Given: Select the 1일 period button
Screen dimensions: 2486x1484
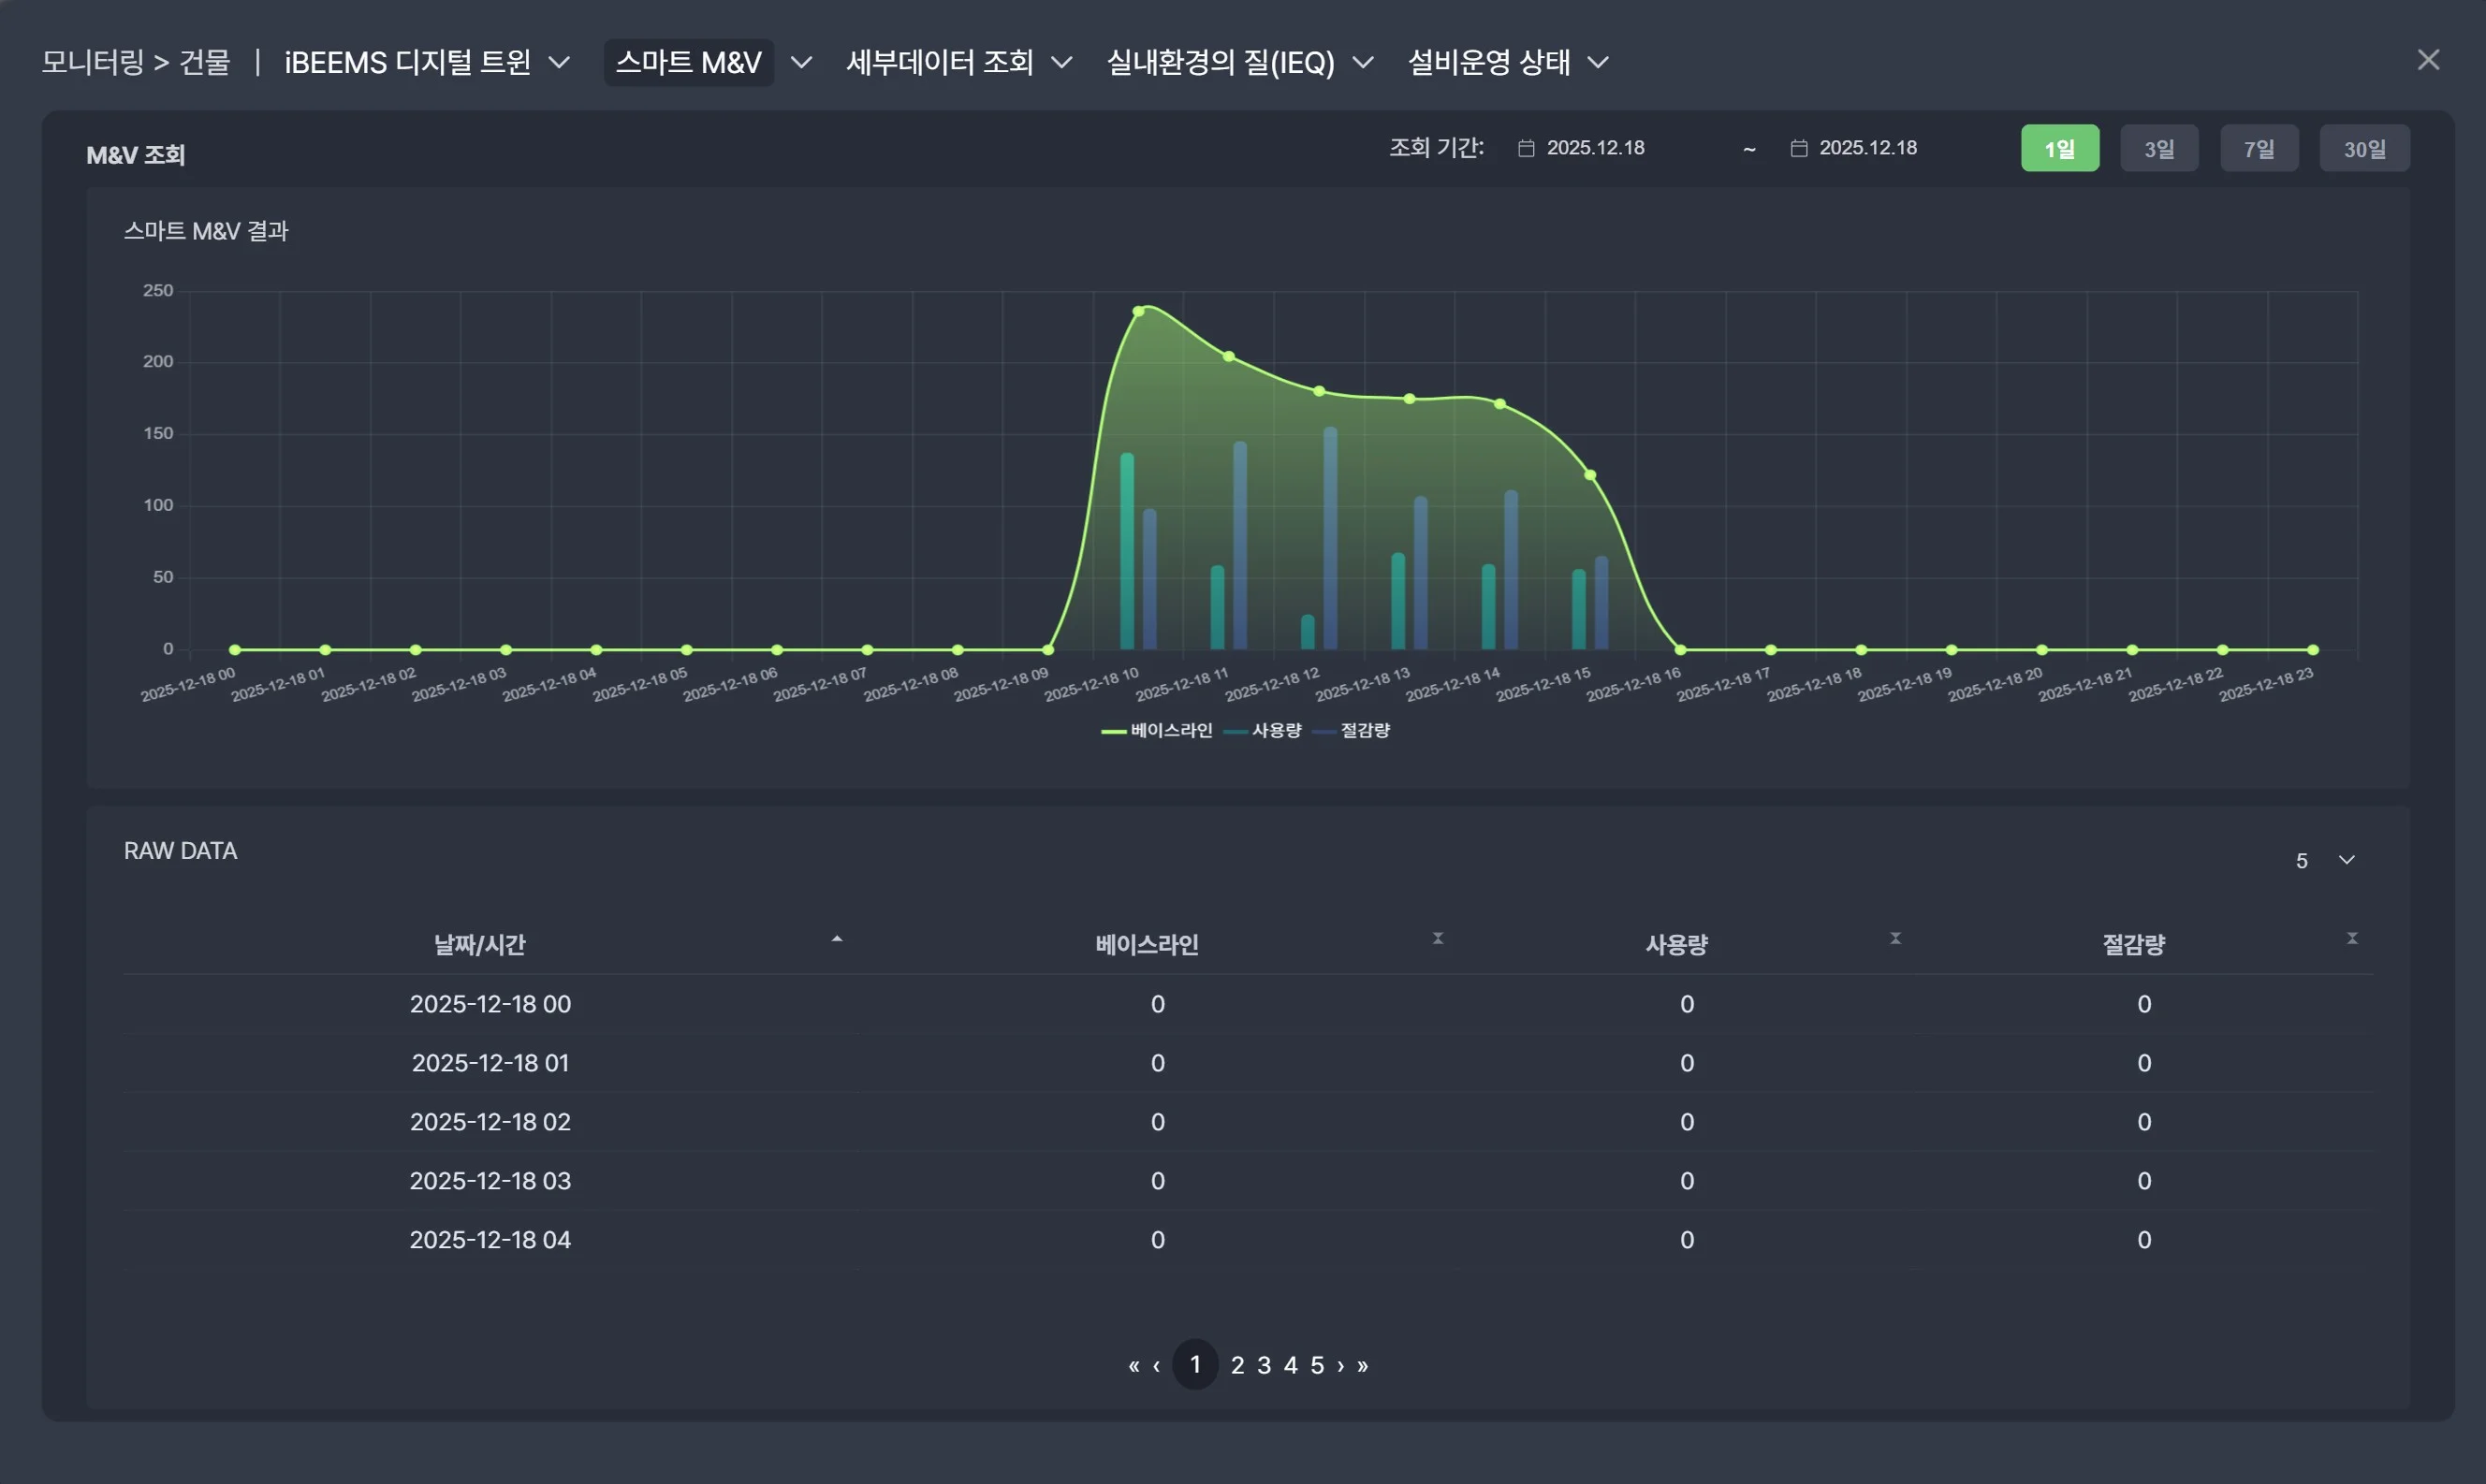Looking at the screenshot, I should pyautogui.click(x=2060, y=148).
